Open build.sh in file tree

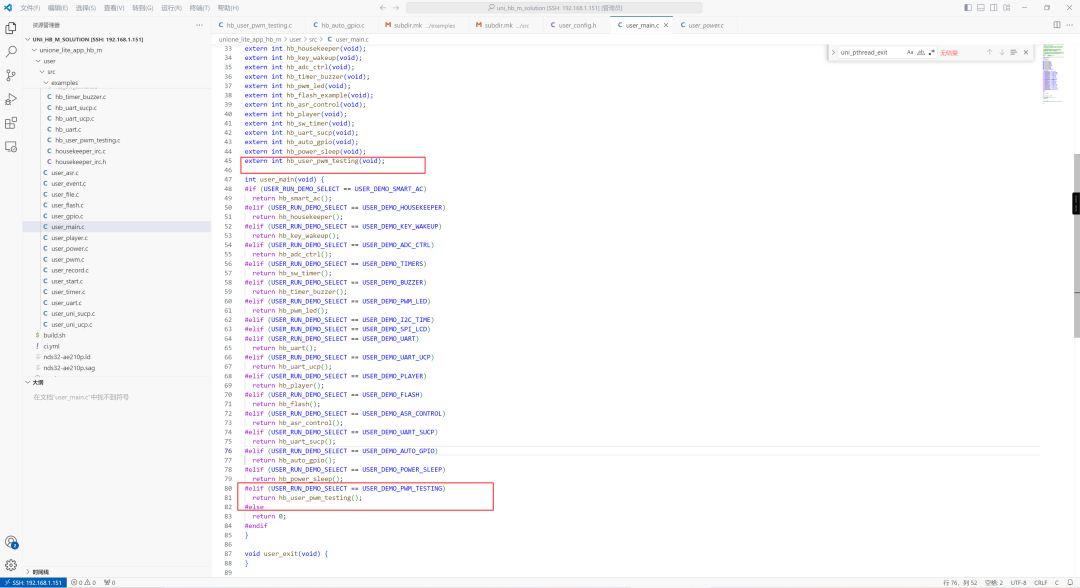coord(54,335)
